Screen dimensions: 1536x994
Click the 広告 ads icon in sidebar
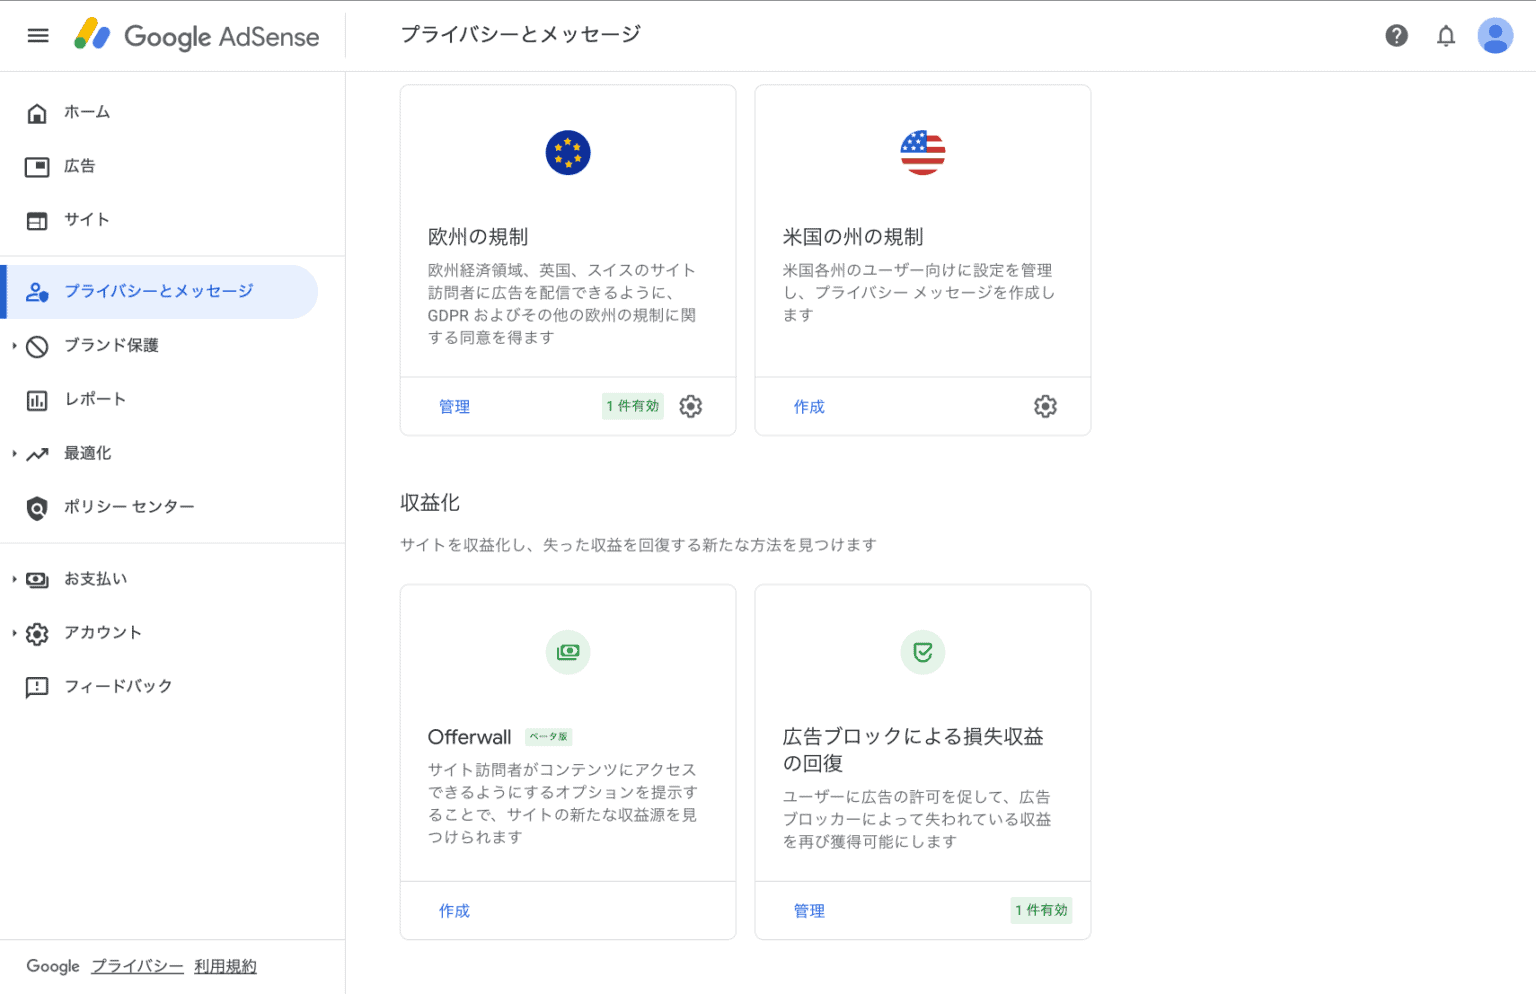point(37,166)
